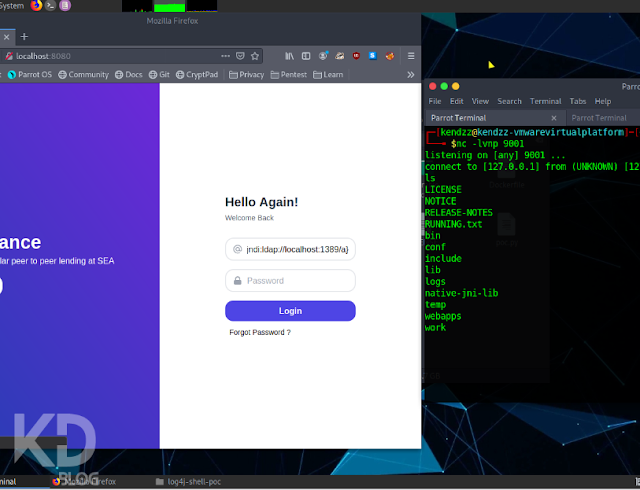Launch the terminal from the top panel
This screenshot has width=640, height=490.
tap(51, 5)
